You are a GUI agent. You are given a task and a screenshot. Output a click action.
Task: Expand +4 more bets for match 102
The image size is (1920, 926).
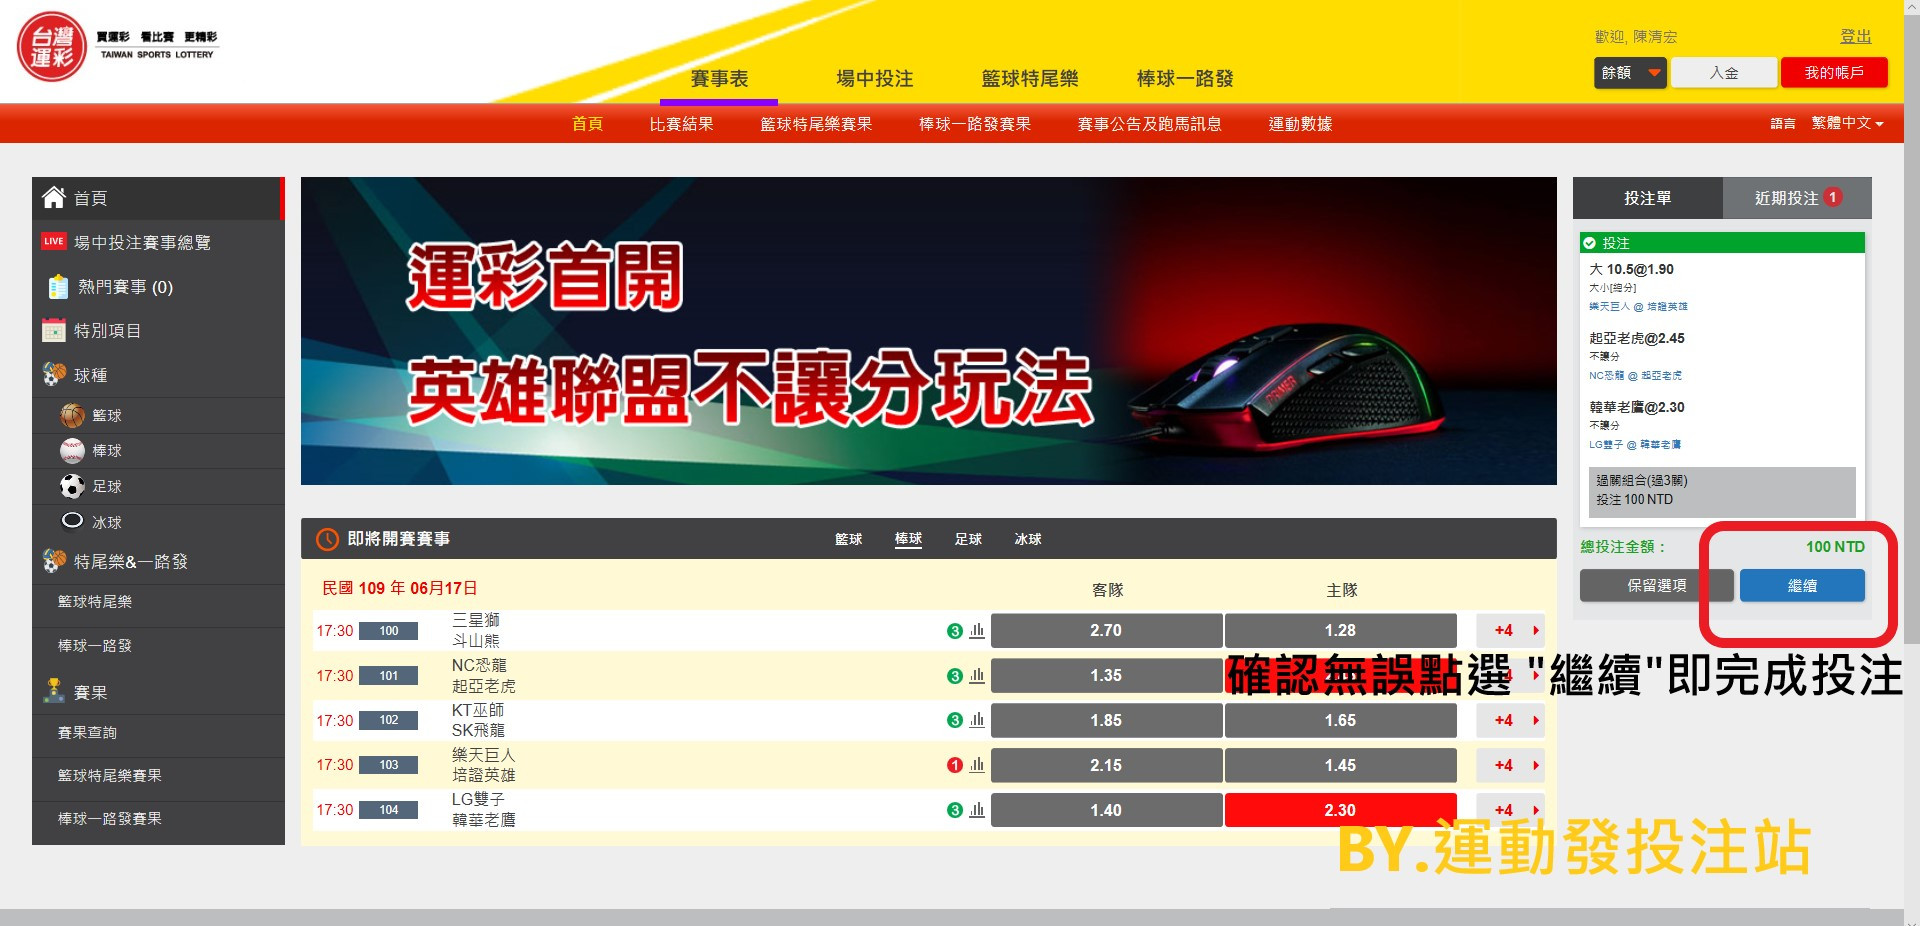[1510, 720]
